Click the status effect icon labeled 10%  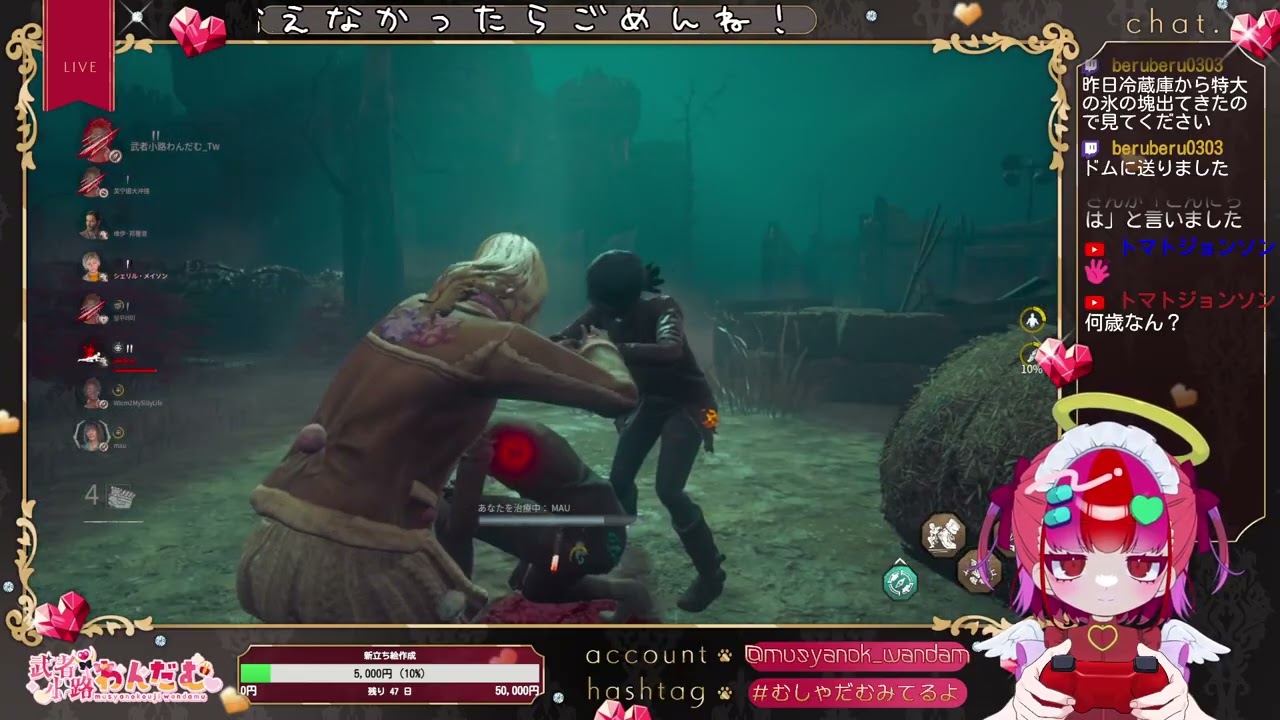(x=1031, y=356)
